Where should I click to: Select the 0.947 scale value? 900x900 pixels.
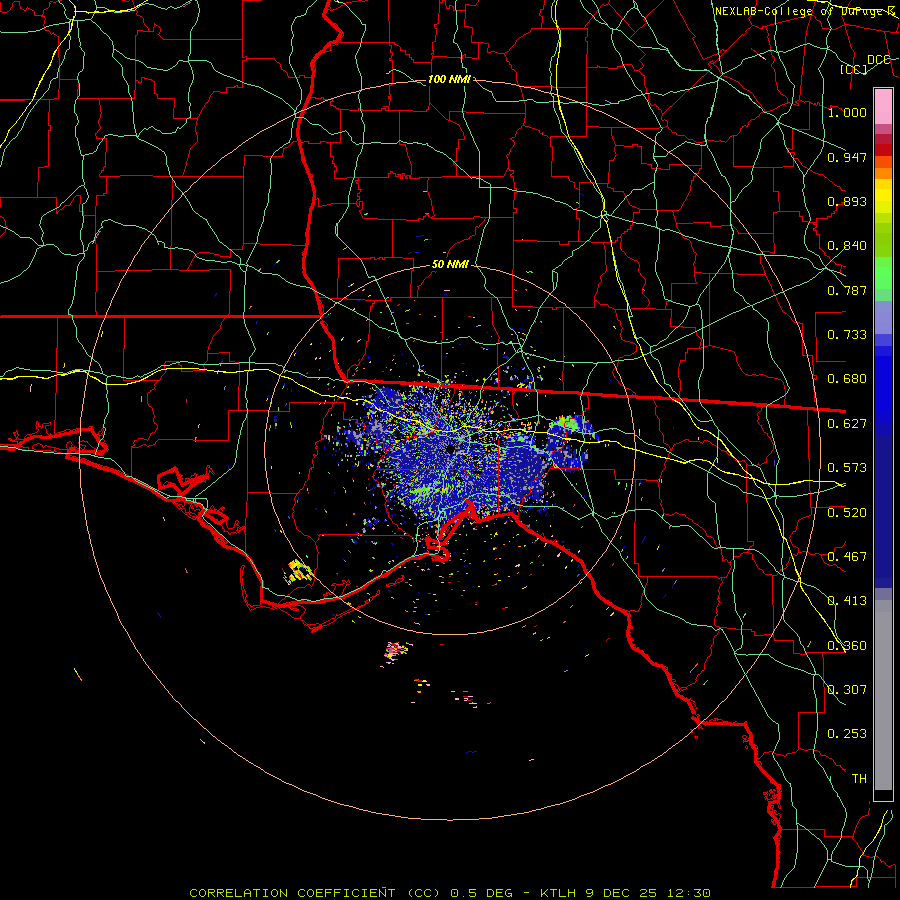tap(847, 157)
